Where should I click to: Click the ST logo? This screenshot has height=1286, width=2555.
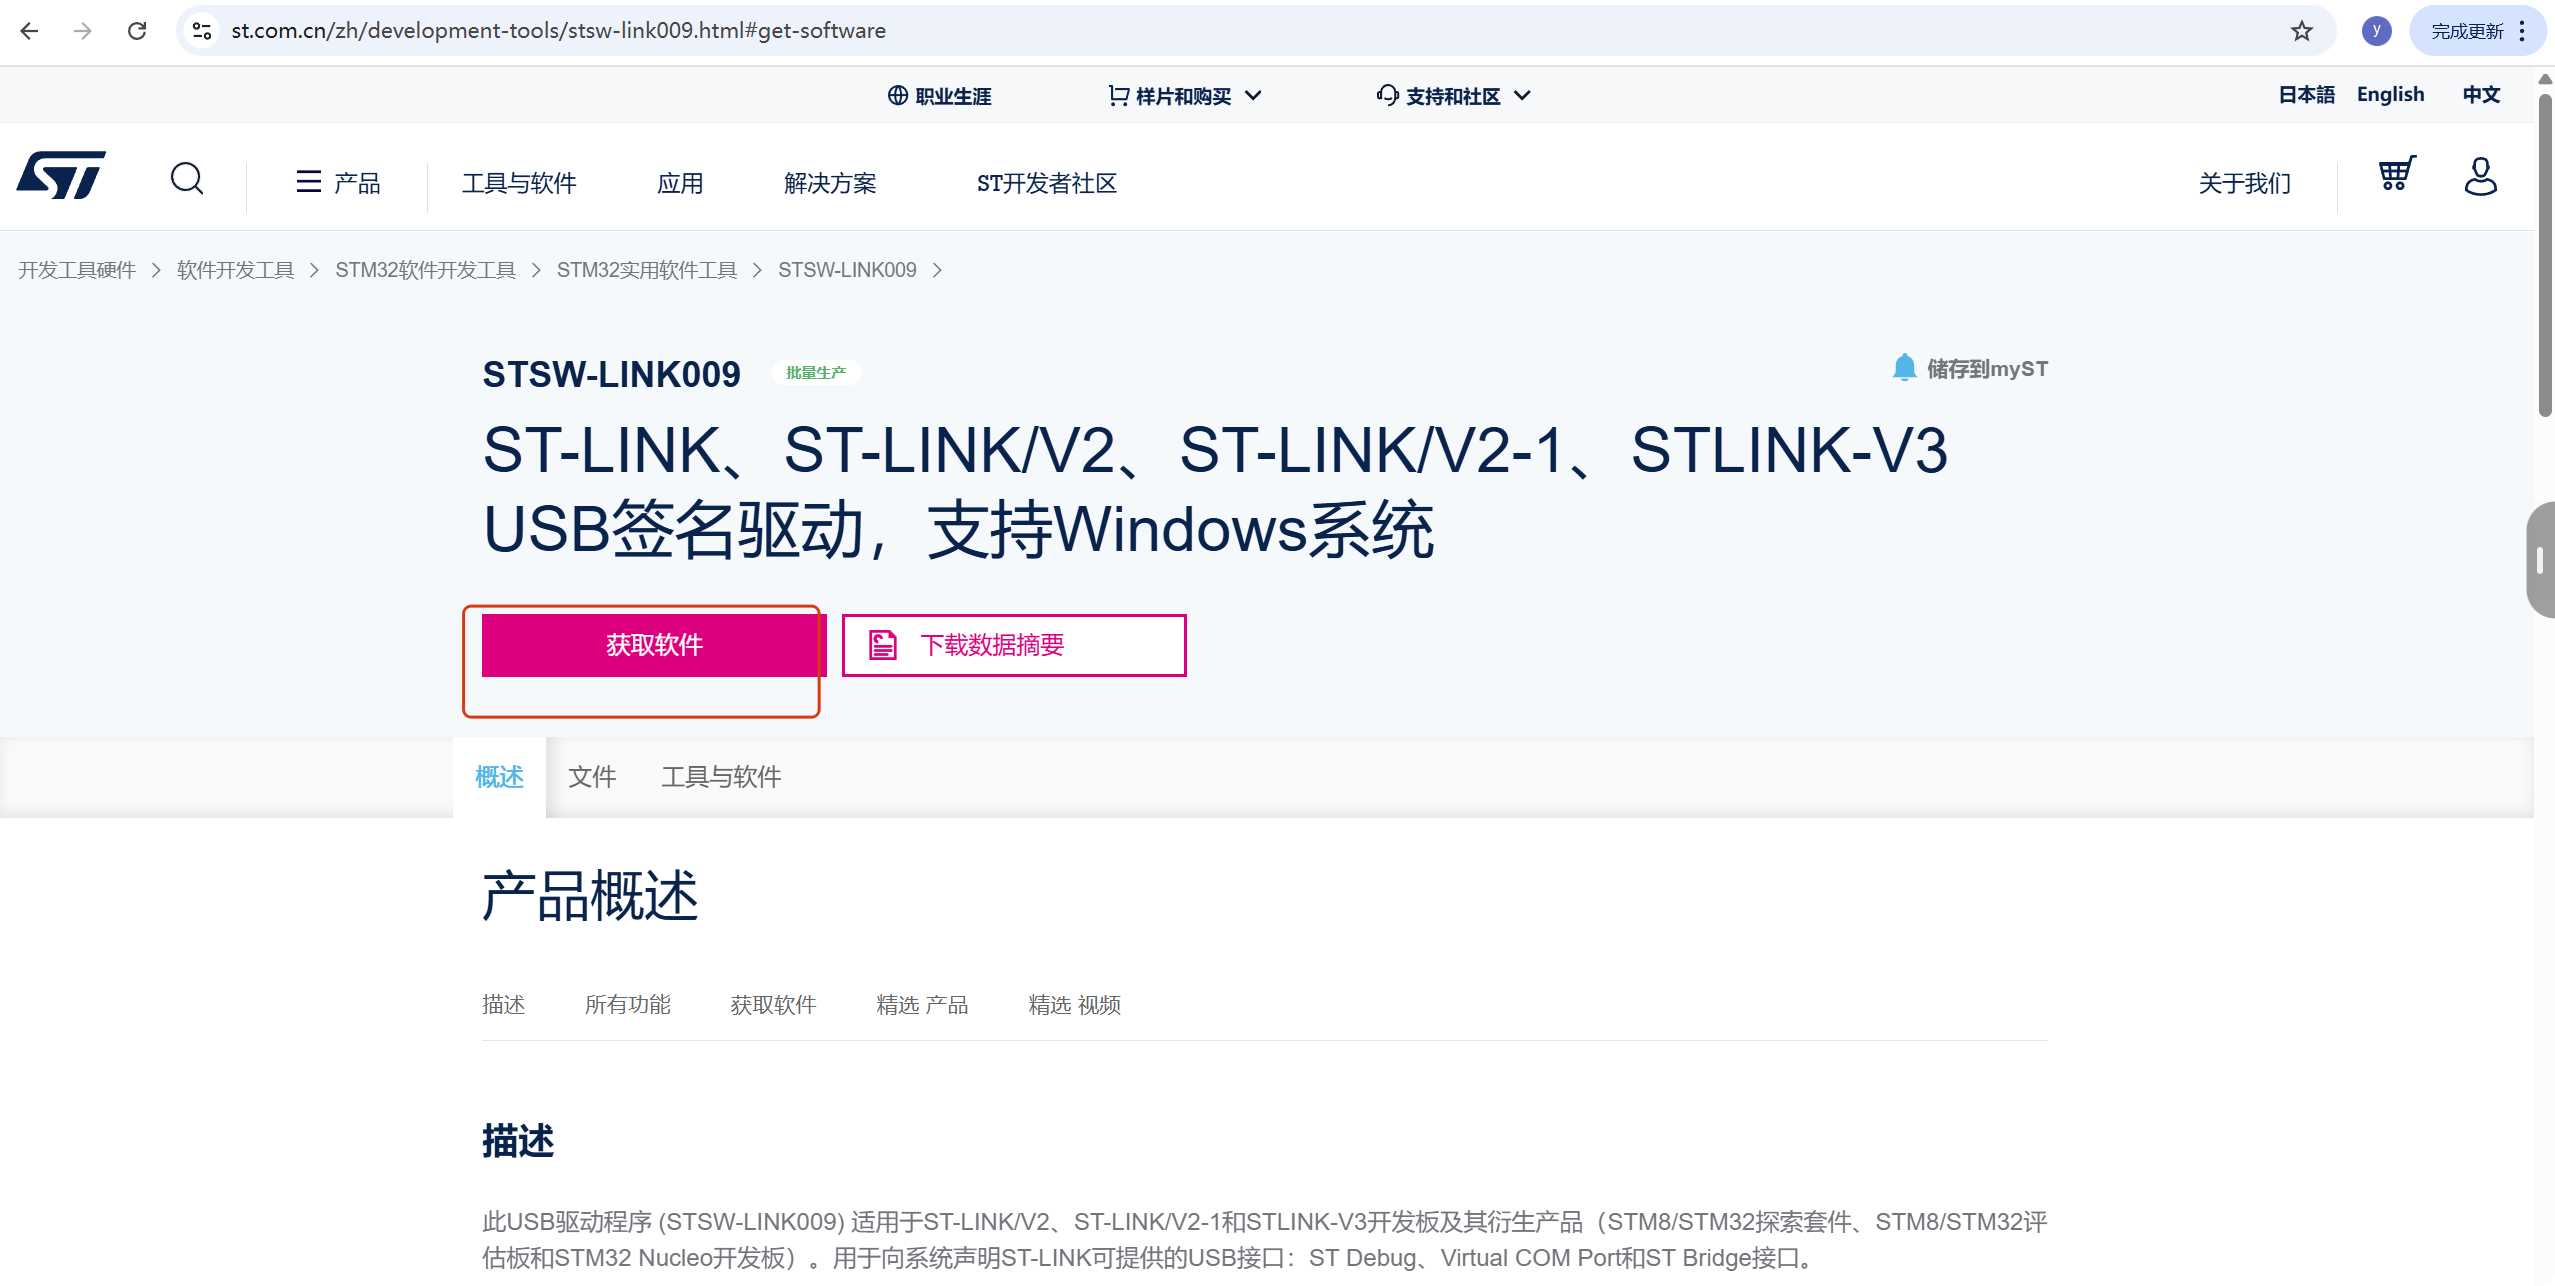61,176
